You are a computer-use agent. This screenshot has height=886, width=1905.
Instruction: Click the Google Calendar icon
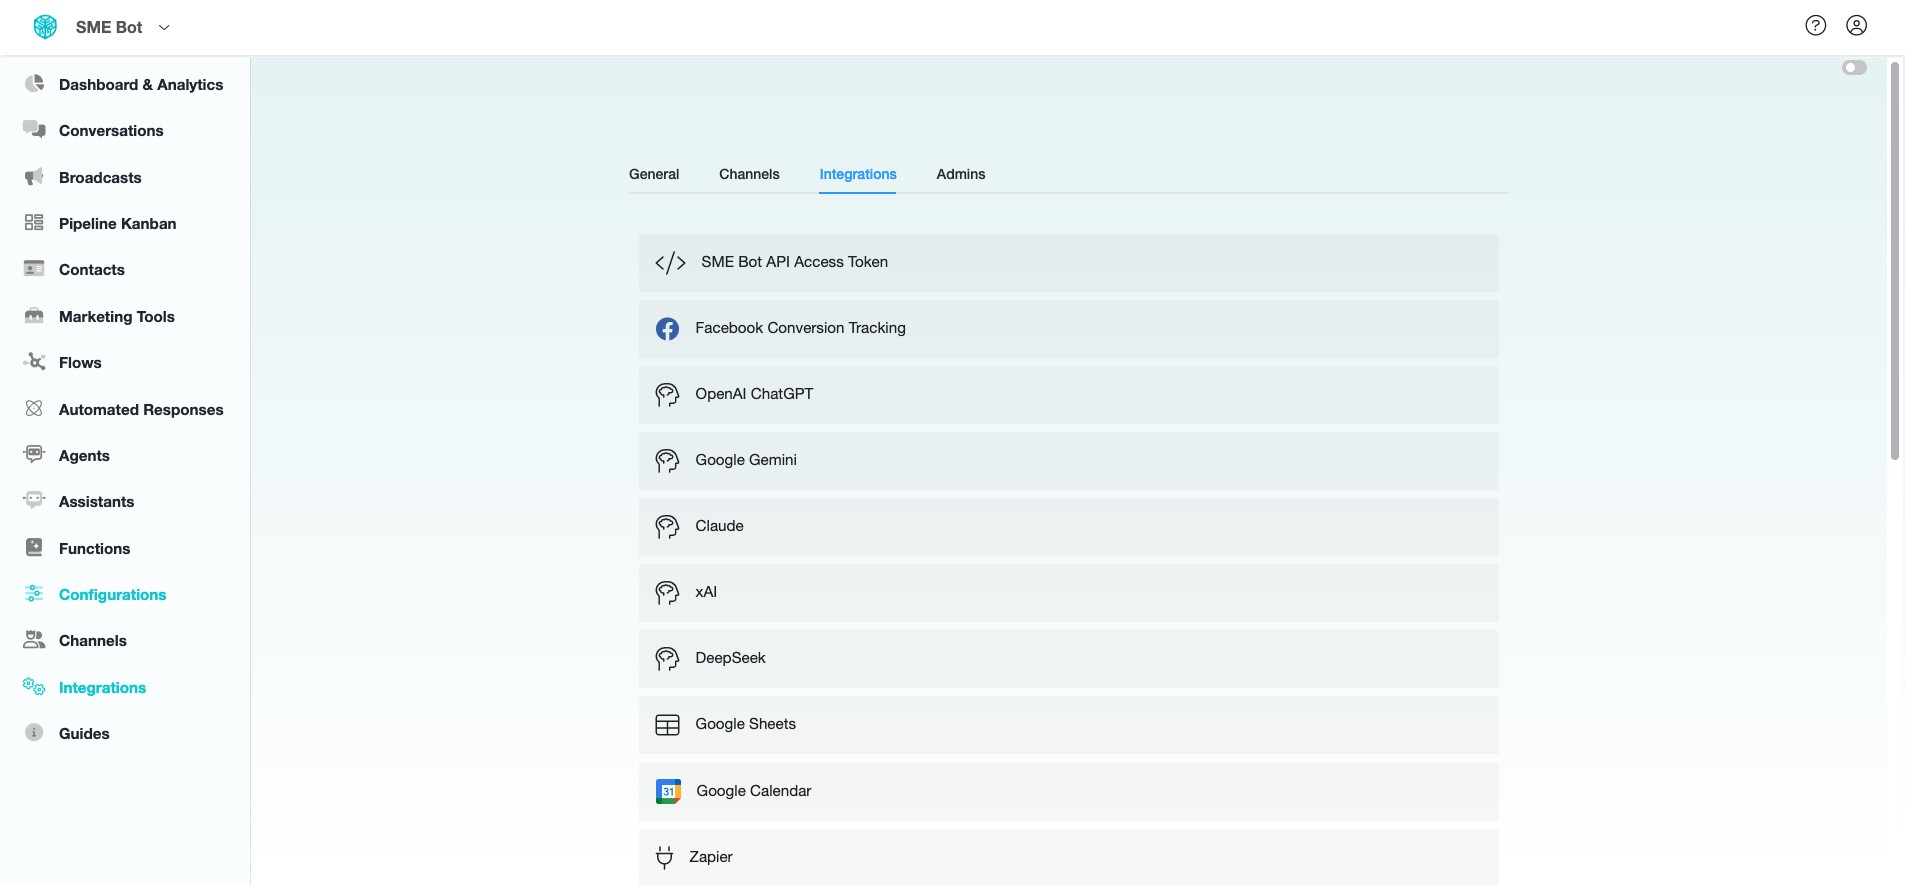pos(668,791)
